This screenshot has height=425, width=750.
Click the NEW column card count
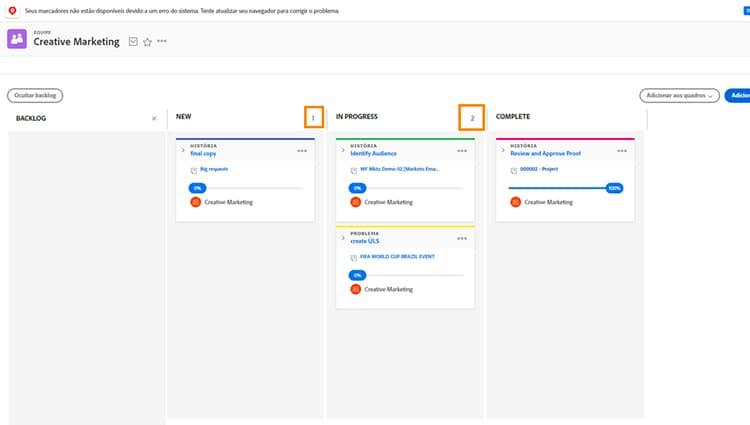point(313,118)
